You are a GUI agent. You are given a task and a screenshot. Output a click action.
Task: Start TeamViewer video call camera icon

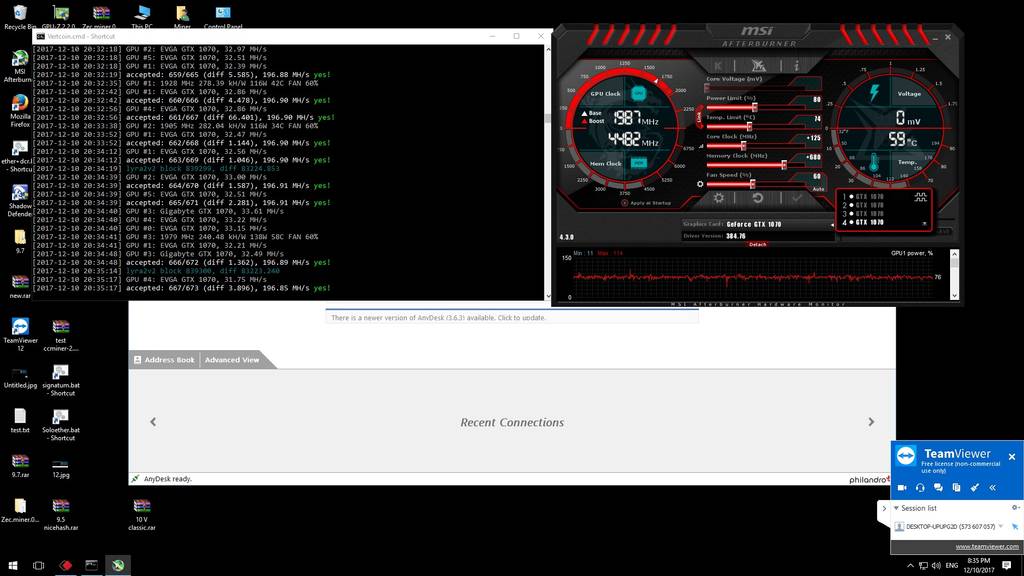(902, 488)
